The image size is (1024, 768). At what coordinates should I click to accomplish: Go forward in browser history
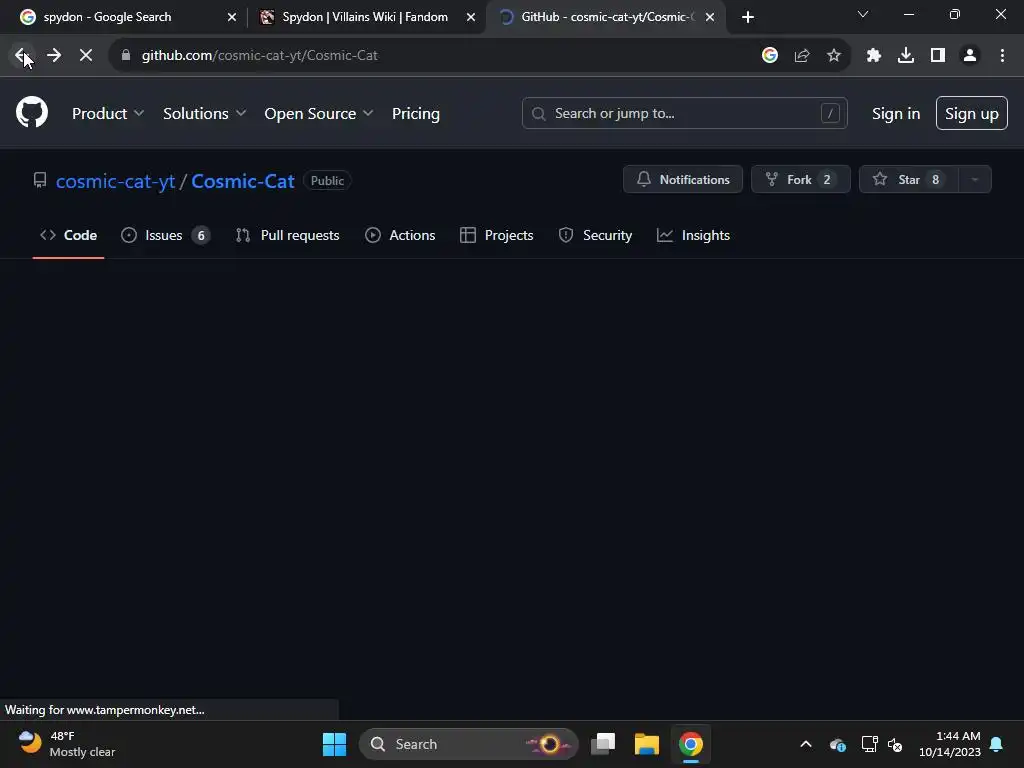(54, 55)
